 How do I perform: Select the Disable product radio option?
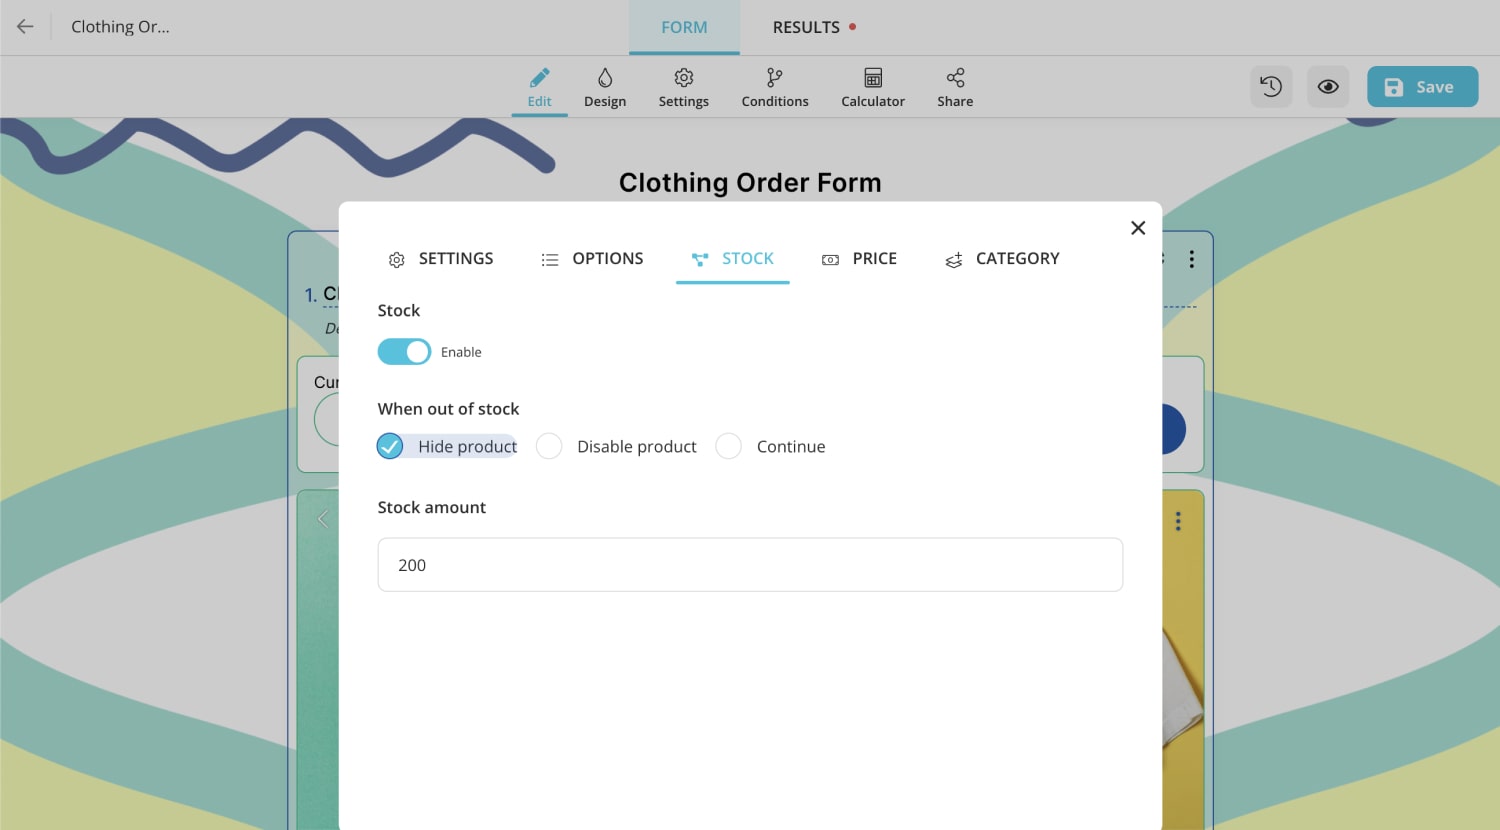coord(549,446)
